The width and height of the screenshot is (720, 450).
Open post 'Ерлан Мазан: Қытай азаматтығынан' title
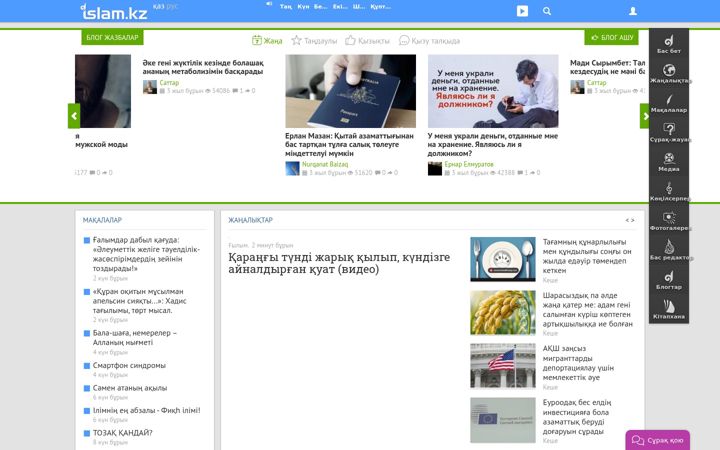[x=349, y=145]
